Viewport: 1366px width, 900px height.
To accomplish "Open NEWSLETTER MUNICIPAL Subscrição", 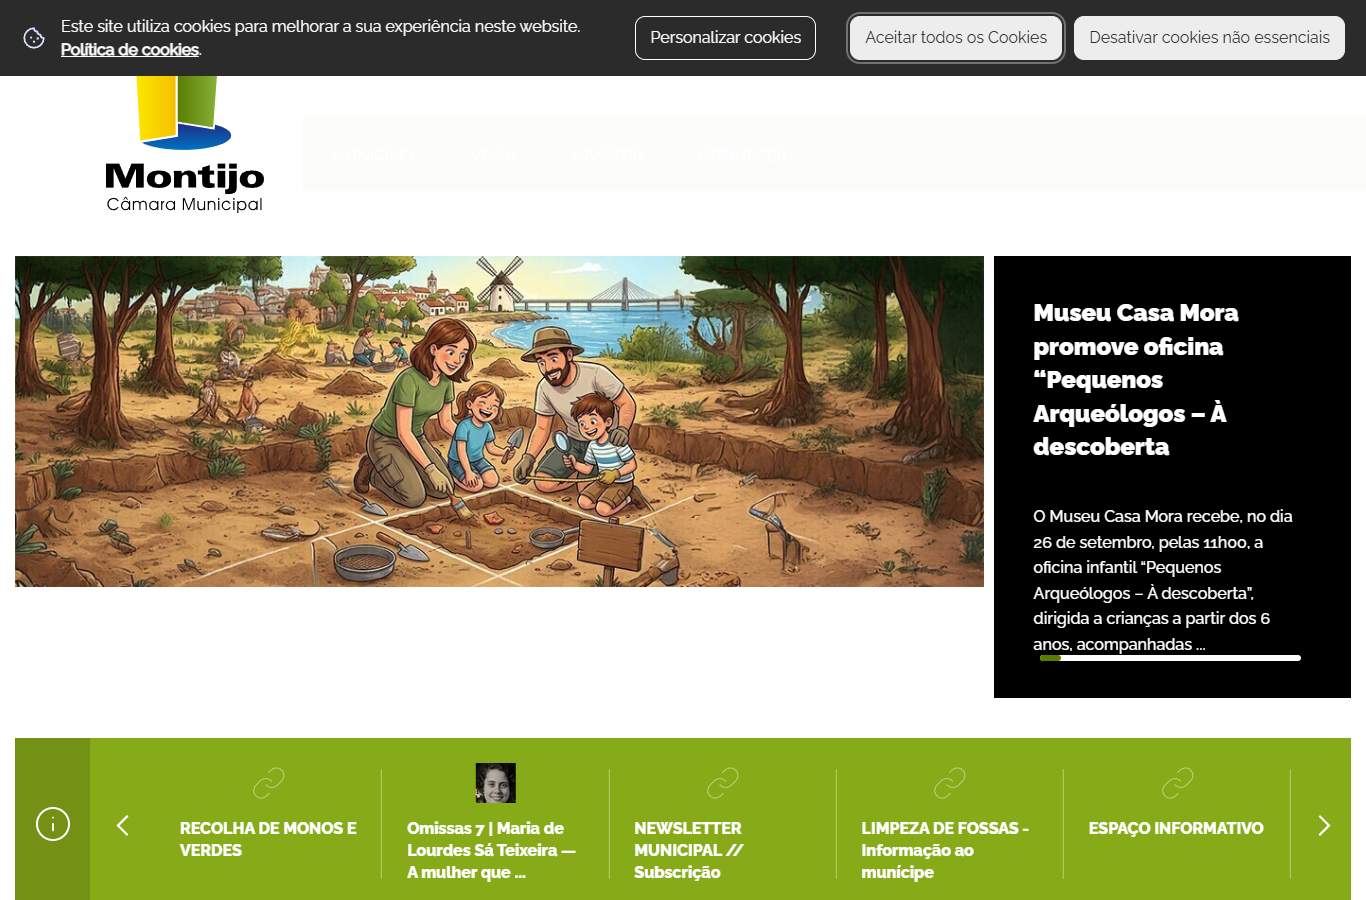I will tap(688, 850).
